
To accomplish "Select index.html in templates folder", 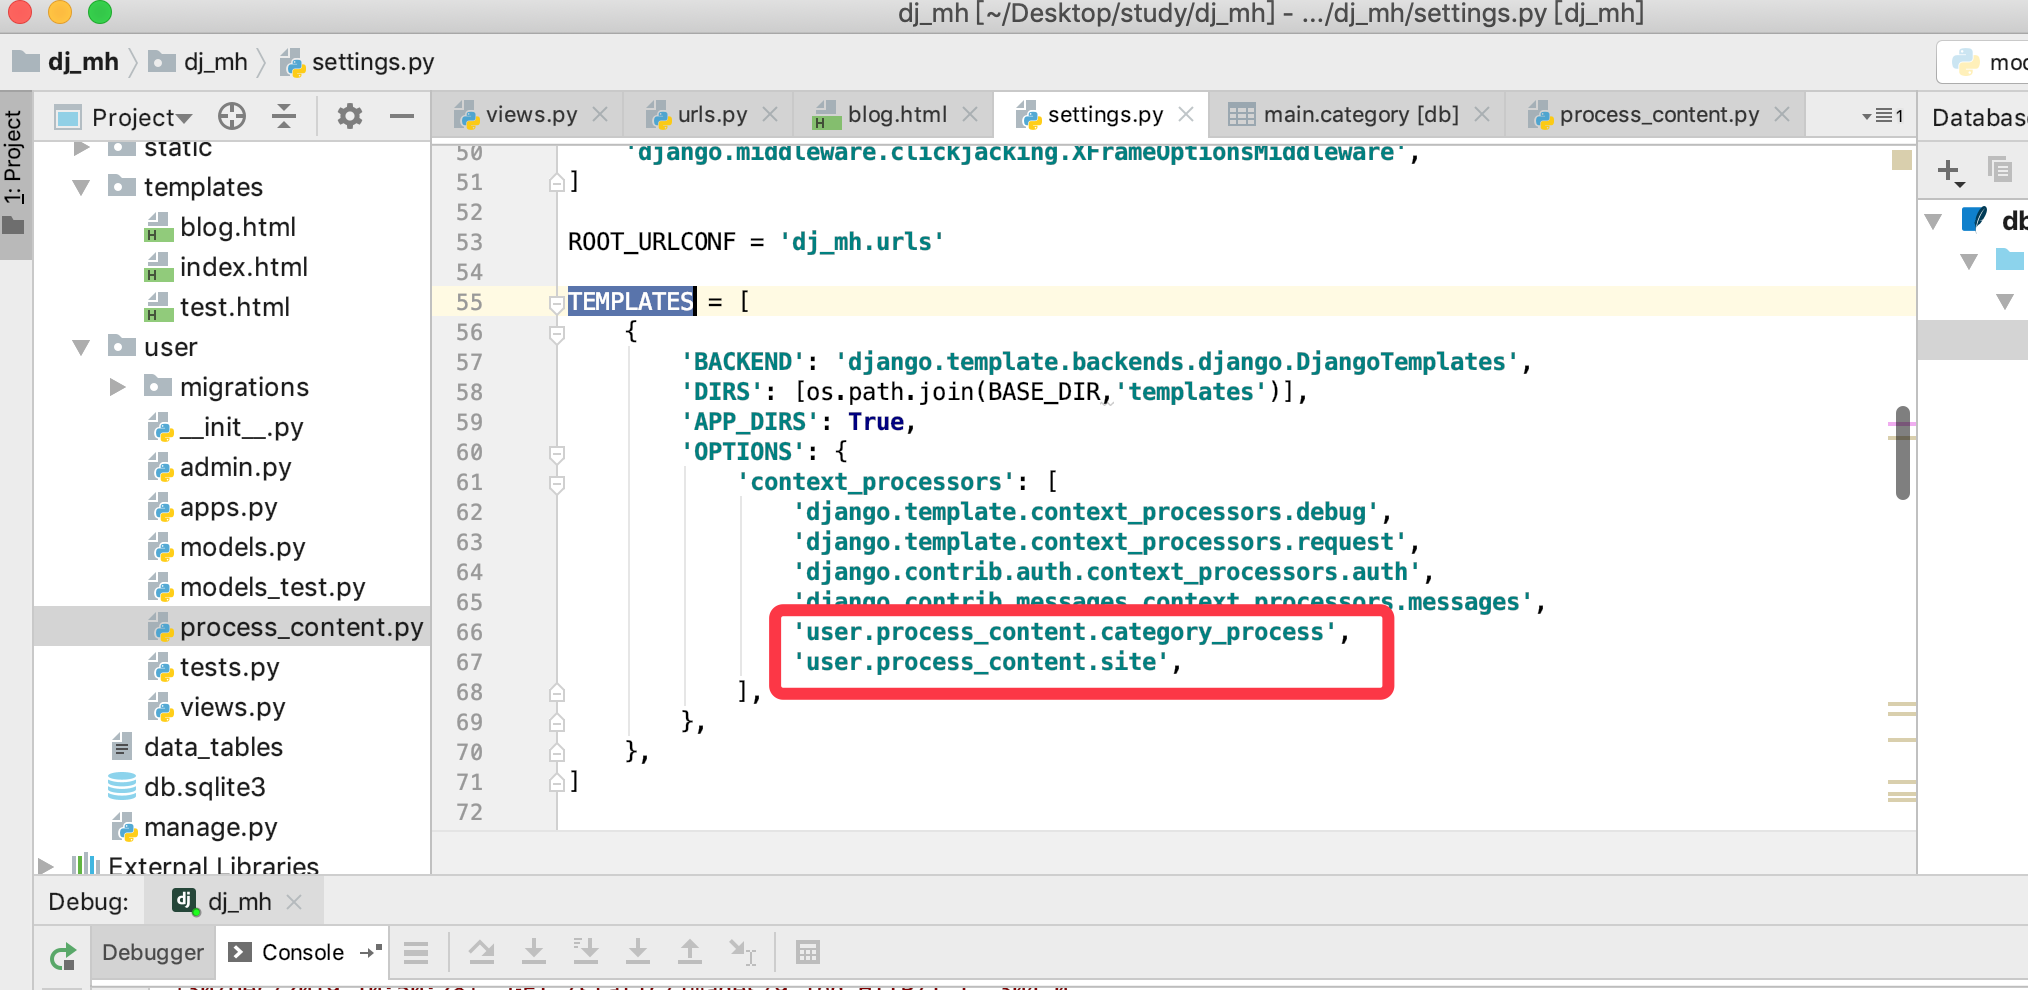I will pyautogui.click(x=243, y=267).
